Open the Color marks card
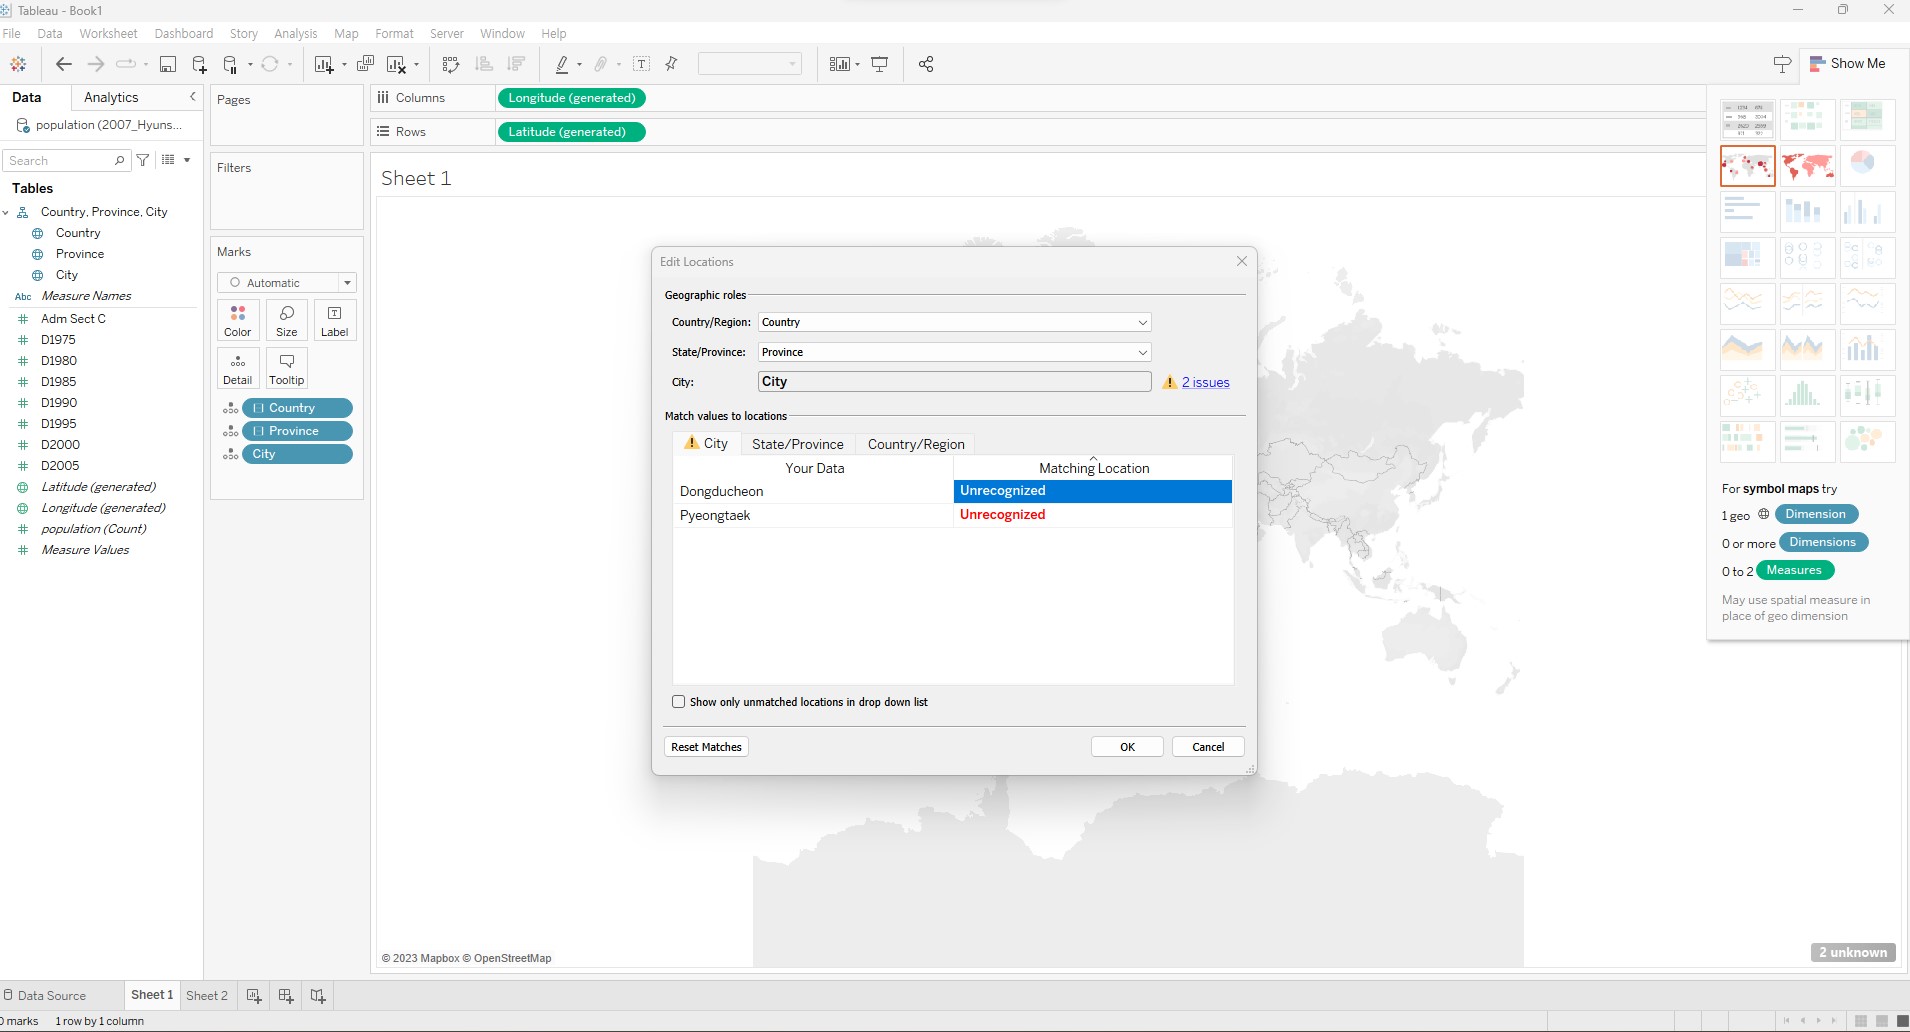The height and width of the screenshot is (1032, 1910). pyautogui.click(x=238, y=320)
